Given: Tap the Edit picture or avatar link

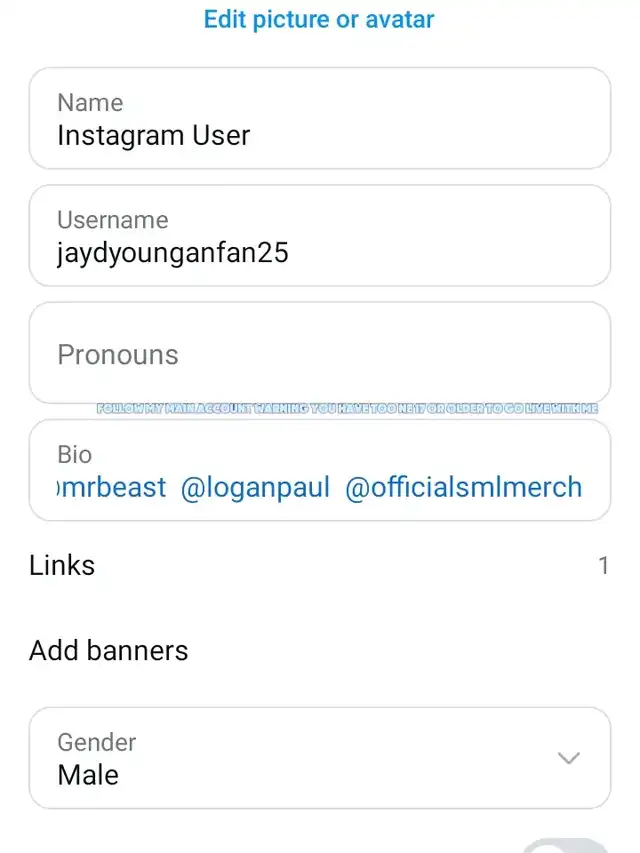Looking at the screenshot, I should click(x=319, y=19).
